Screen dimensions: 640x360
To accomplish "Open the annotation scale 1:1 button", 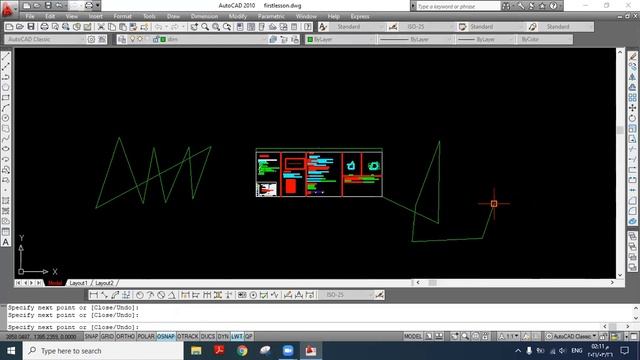I will [509, 336].
